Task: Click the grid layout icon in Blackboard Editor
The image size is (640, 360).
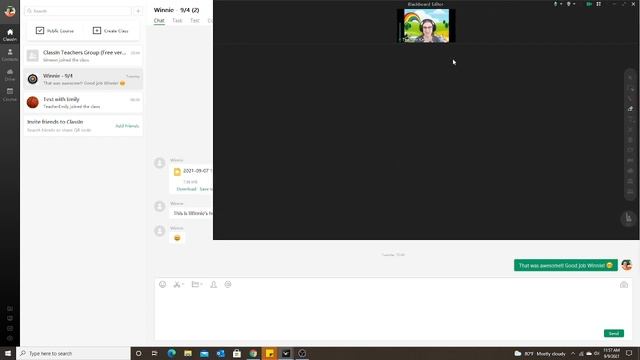Action: pos(598,4)
